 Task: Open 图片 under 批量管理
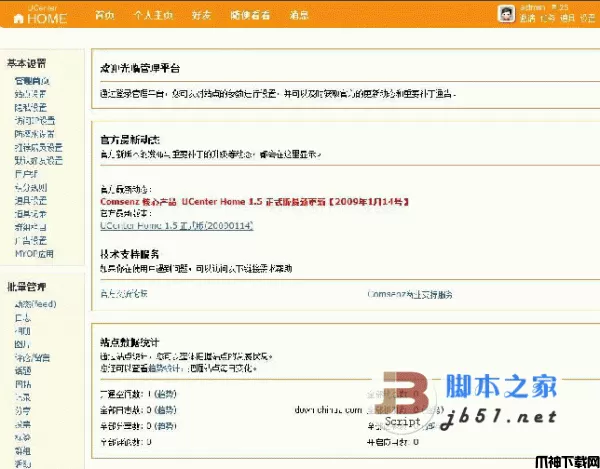[x=23, y=344]
